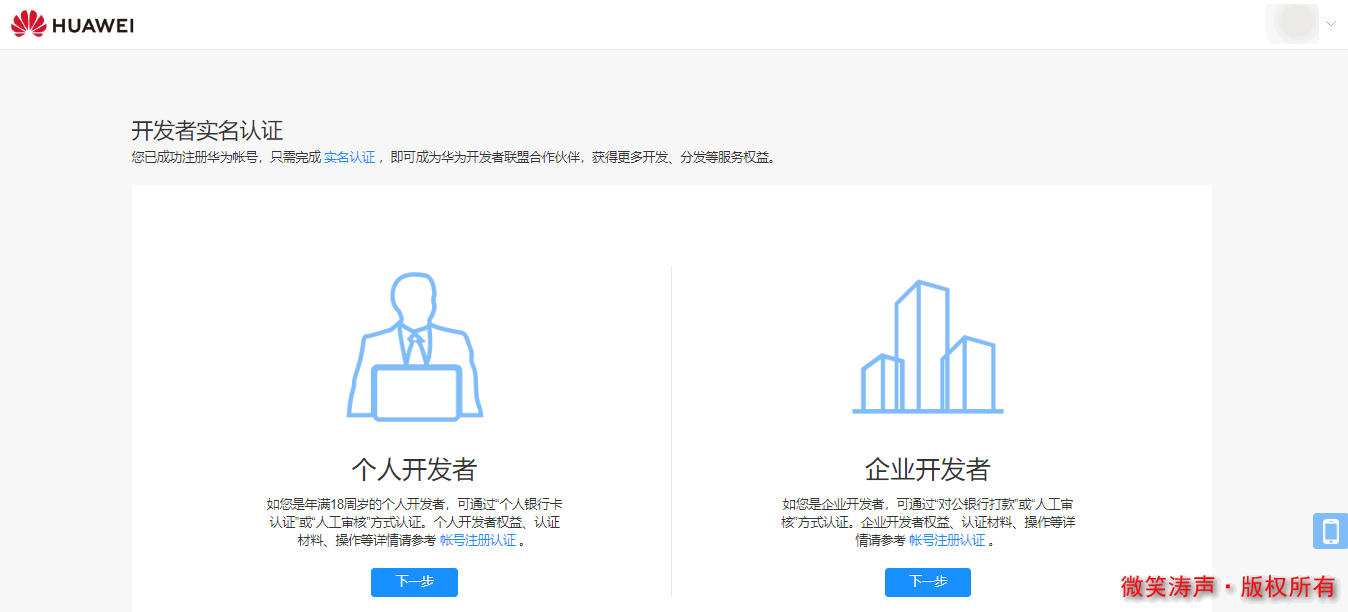Click the individual developer person illustration
Image resolution: width=1348 pixels, height=612 pixels.
(x=414, y=345)
